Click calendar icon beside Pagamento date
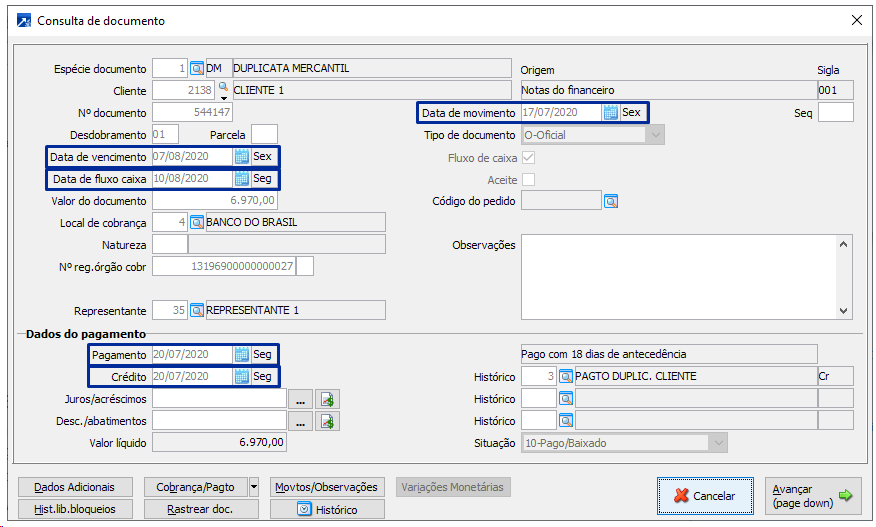The image size is (876, 527). (241, 355)
